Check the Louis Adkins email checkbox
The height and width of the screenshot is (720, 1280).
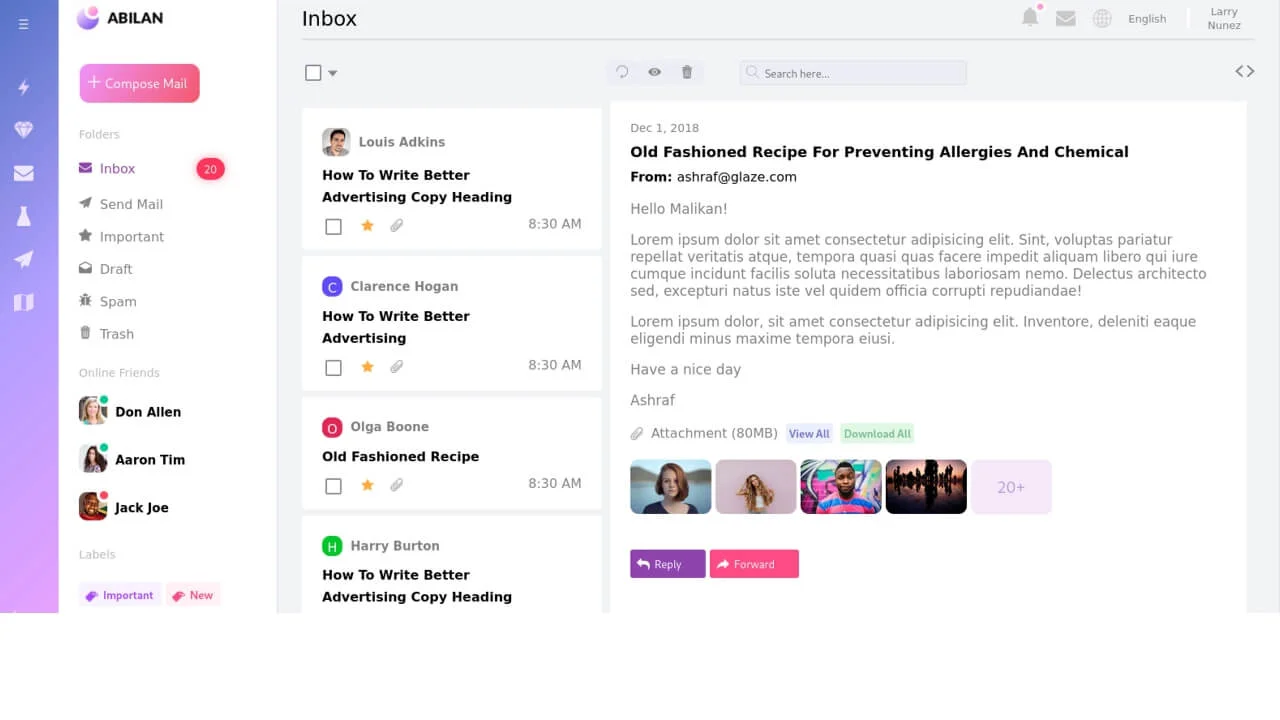tap(334, 226)
